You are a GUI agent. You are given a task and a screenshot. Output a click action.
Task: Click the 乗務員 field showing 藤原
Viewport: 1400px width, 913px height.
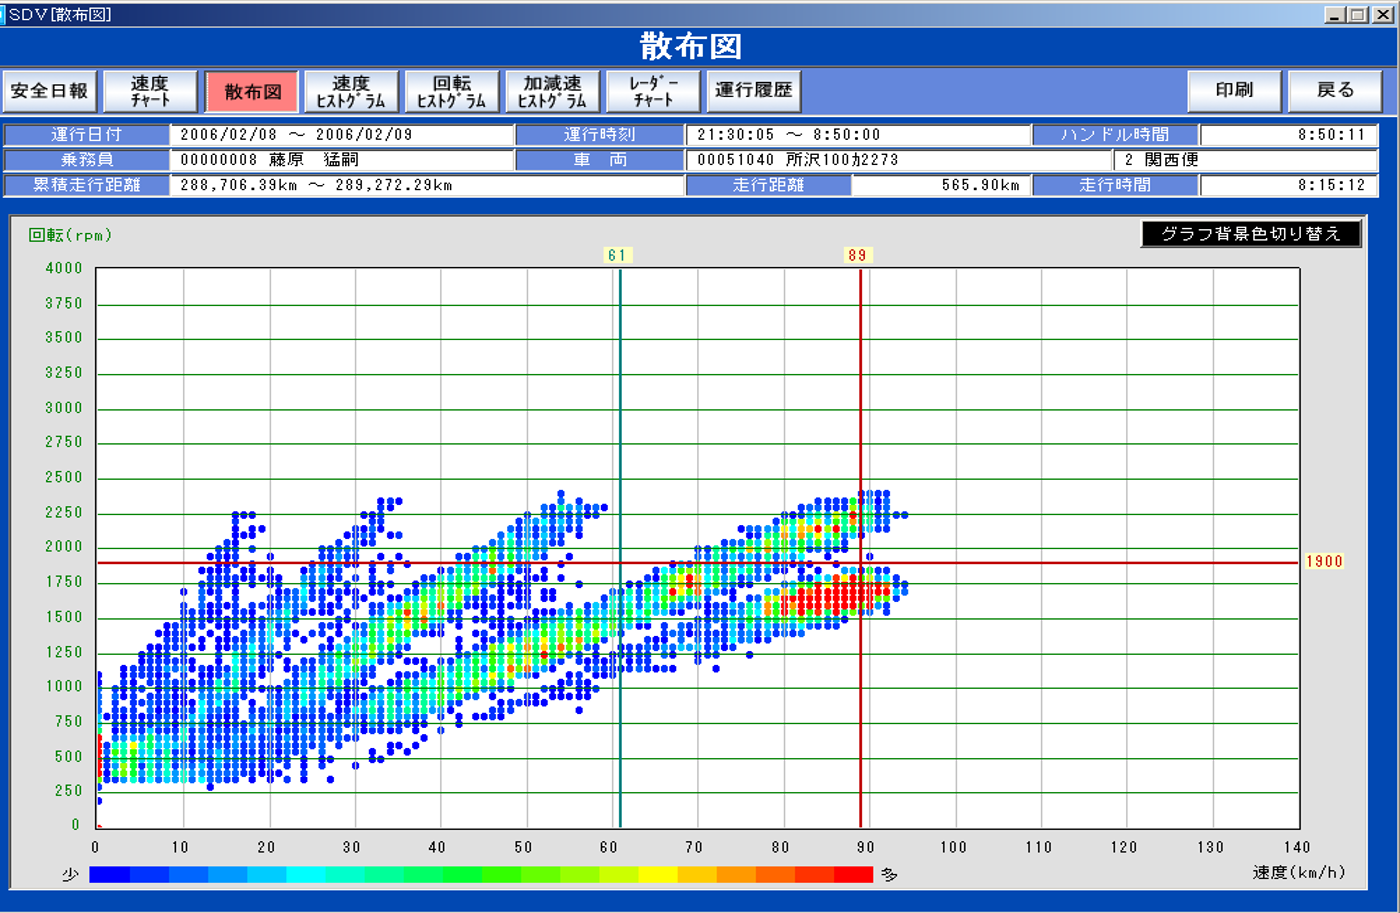(x=341, y=160)
